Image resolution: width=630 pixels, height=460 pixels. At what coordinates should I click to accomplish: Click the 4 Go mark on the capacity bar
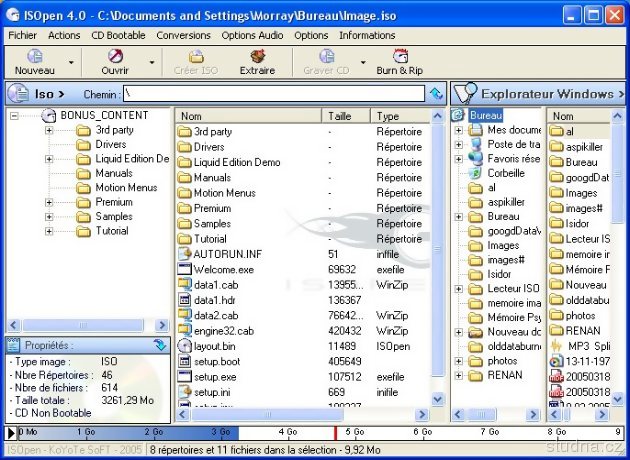(x=287, y=432)
